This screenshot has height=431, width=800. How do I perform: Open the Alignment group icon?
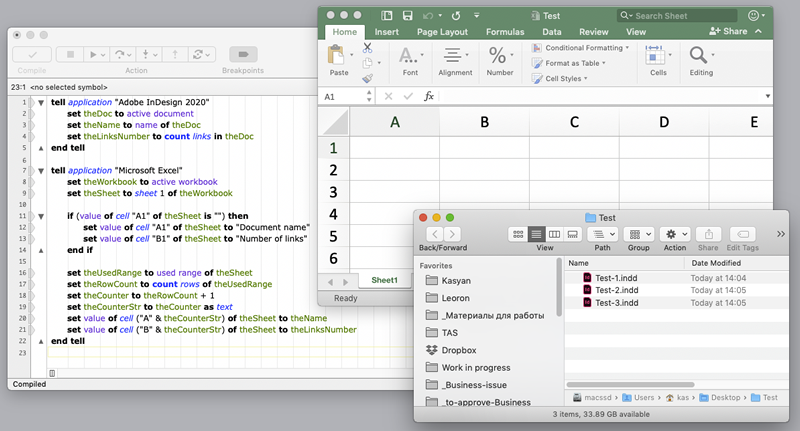tap(452, 55)
